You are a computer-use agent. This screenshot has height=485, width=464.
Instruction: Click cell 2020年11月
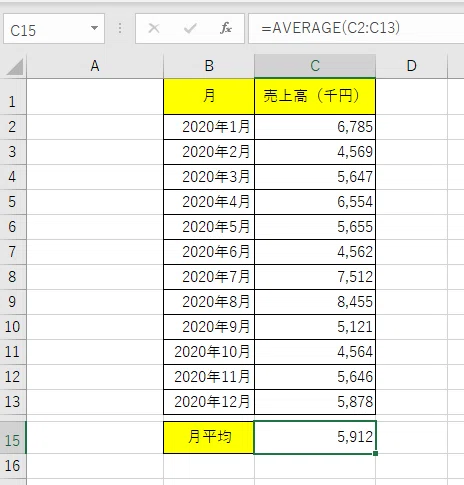pyautogui.click(x=209, y=377)
